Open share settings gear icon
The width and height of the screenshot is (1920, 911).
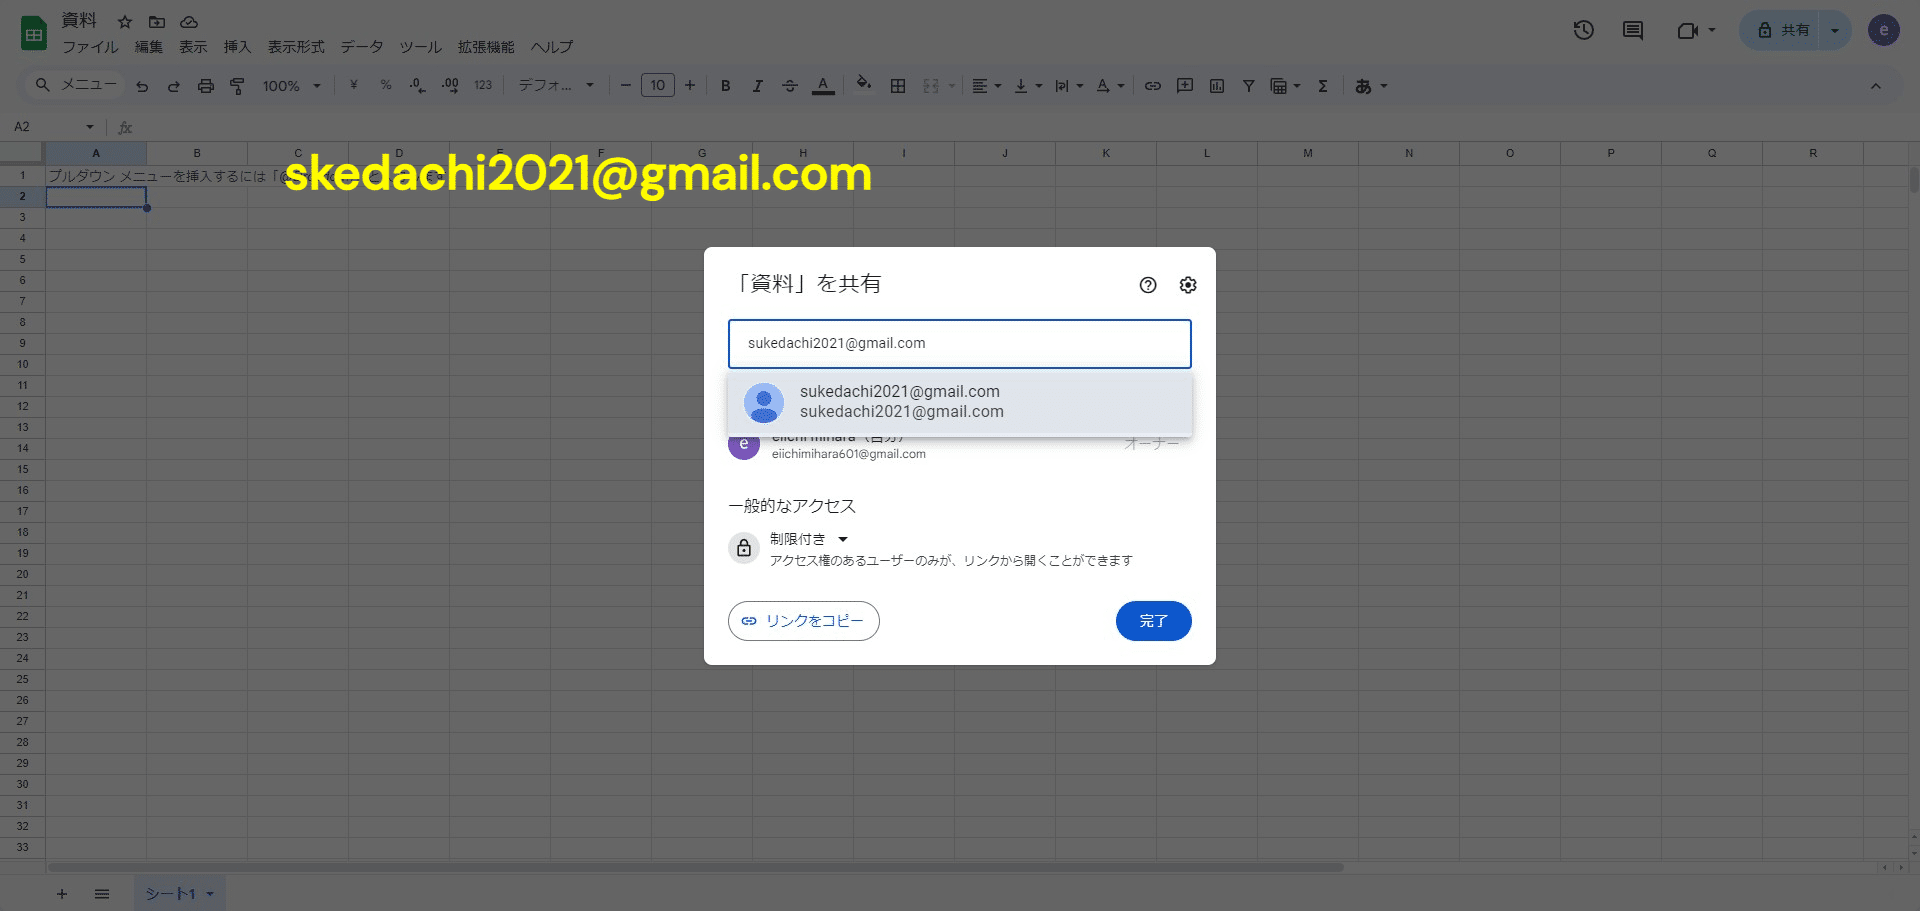pyautogui.click(x=1188, y=285)
